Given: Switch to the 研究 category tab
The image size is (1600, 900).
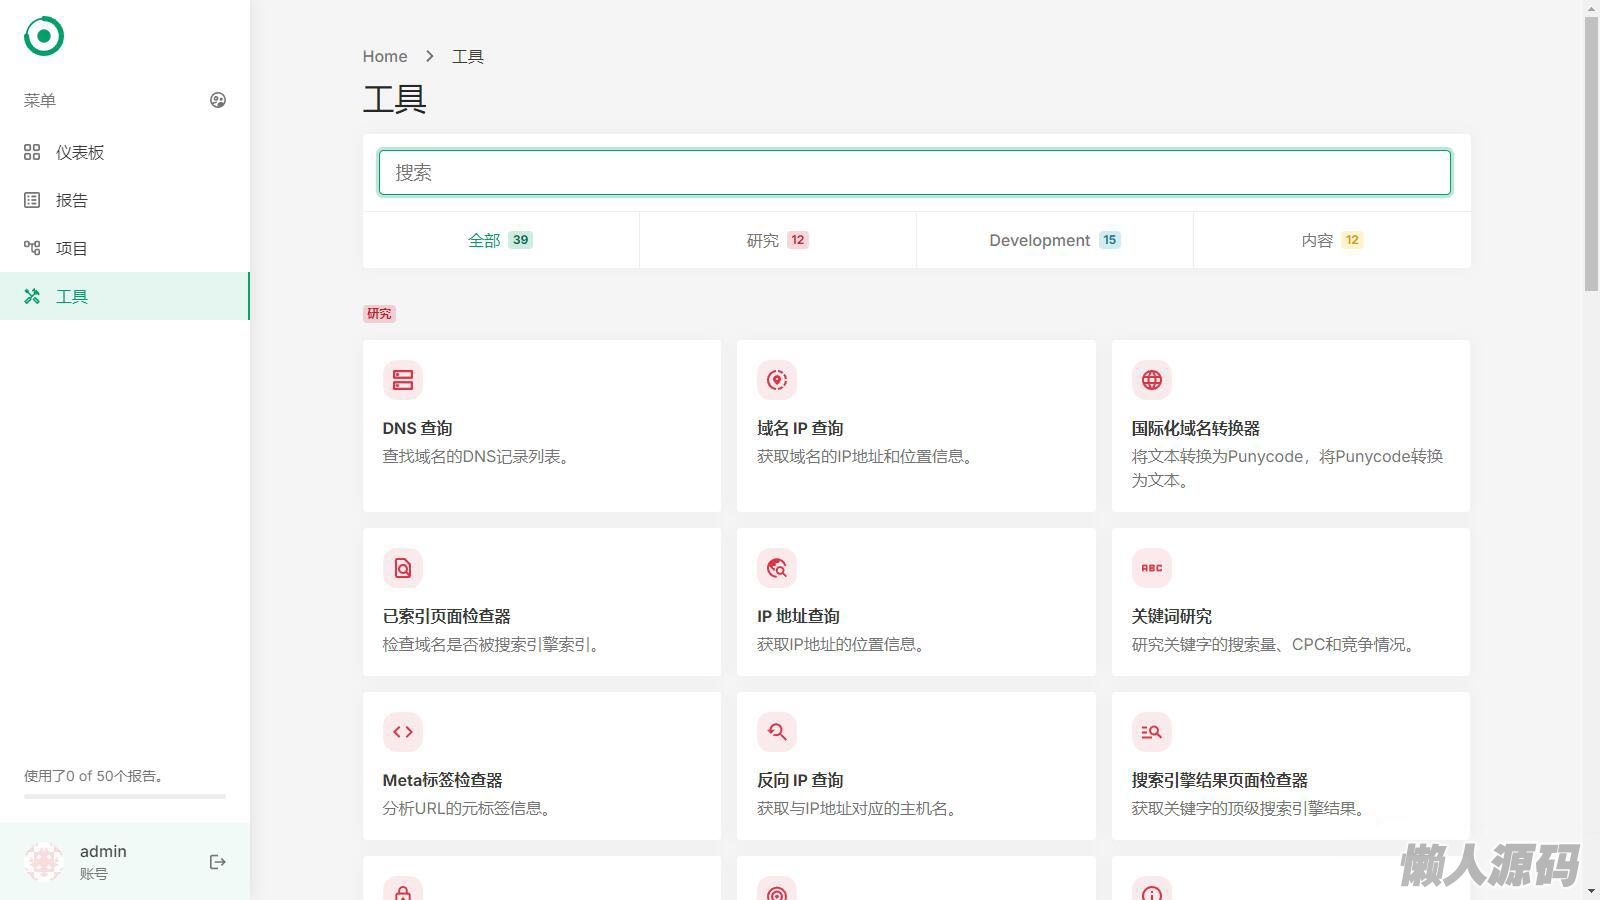Looking at the screenshot, I should (777, 240).
